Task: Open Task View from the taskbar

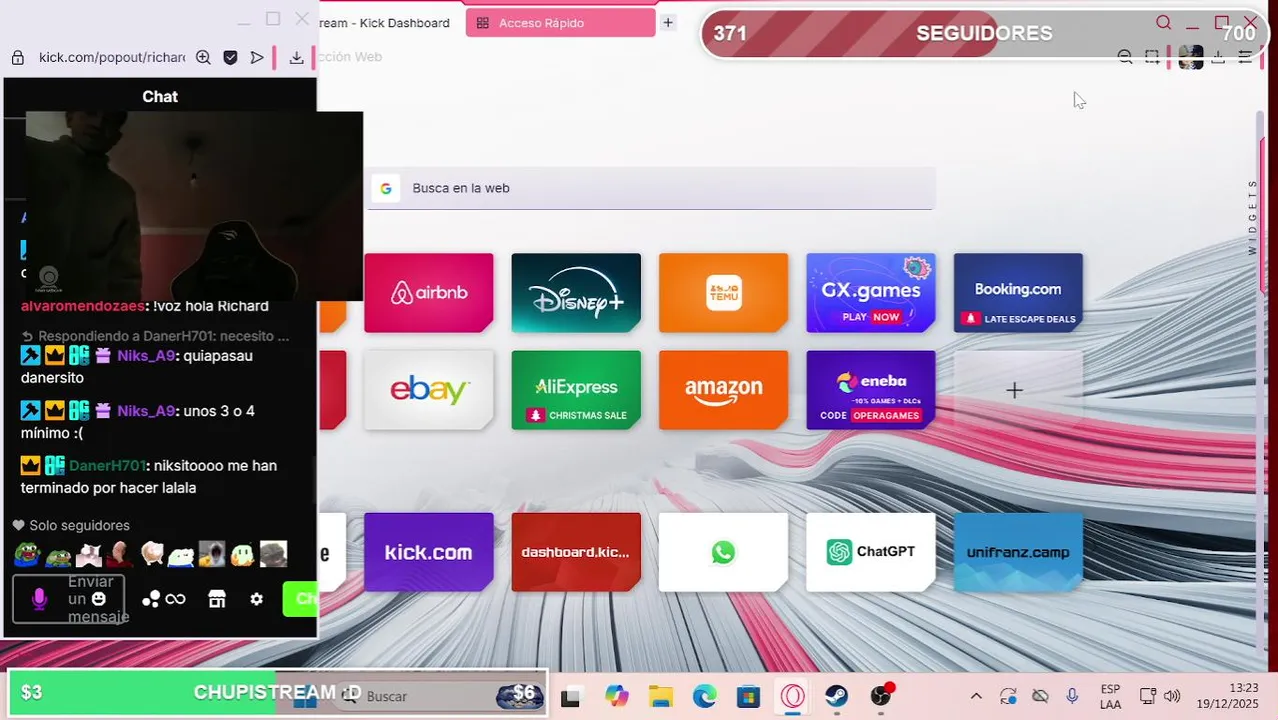Action: (x=571, y=697)
